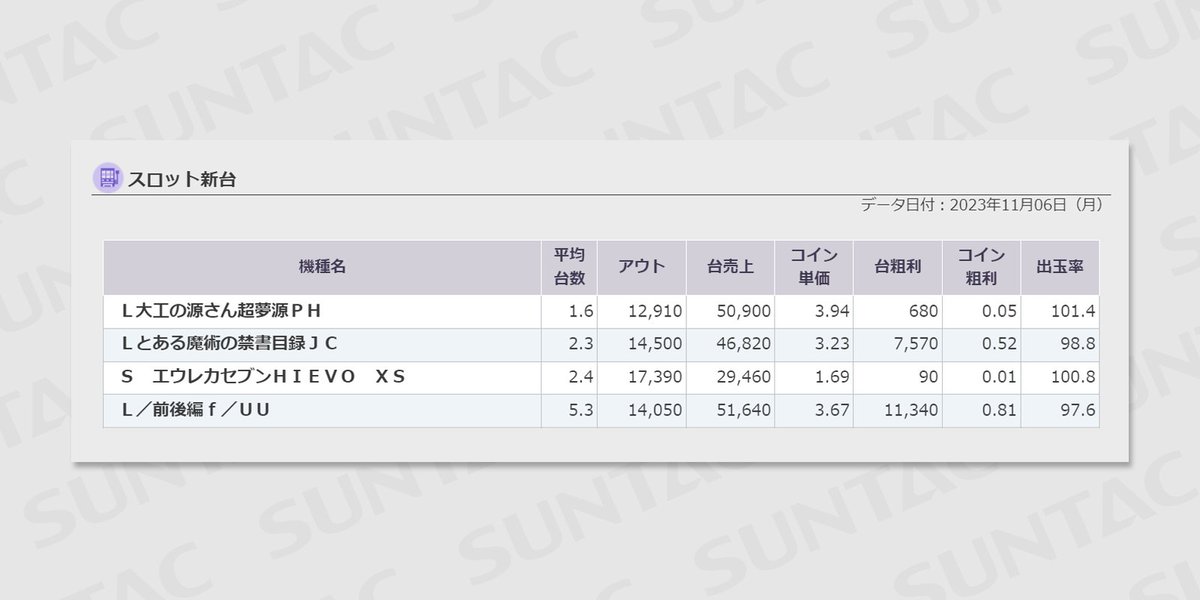This screenshot has width=1200, height=600.
Task: Click coin unit price 3.23
Action: pos(832,344)
